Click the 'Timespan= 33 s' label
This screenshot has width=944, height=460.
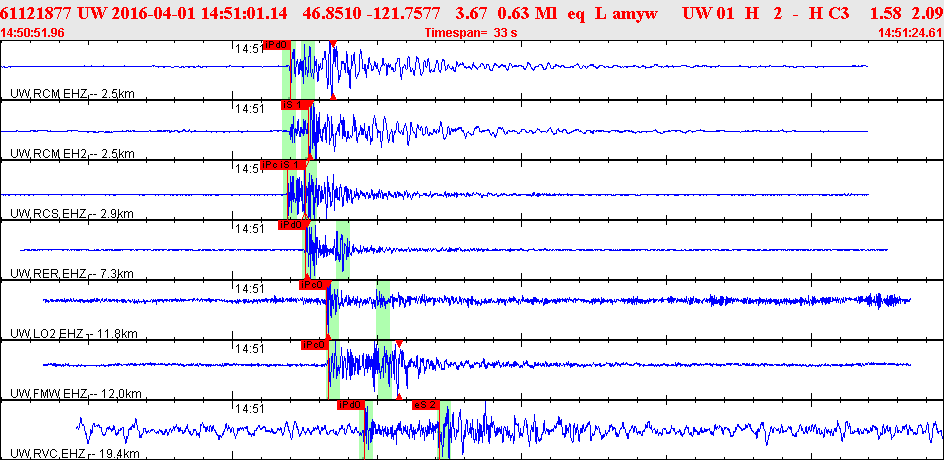(471, 33)
